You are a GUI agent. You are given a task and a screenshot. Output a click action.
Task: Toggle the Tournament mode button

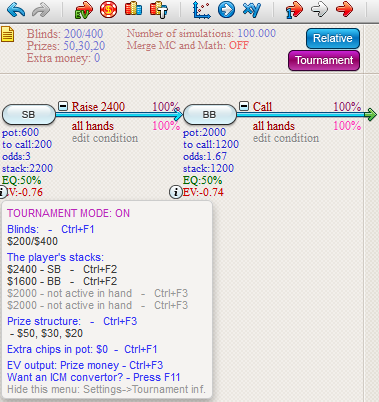(x=324, y=60)
